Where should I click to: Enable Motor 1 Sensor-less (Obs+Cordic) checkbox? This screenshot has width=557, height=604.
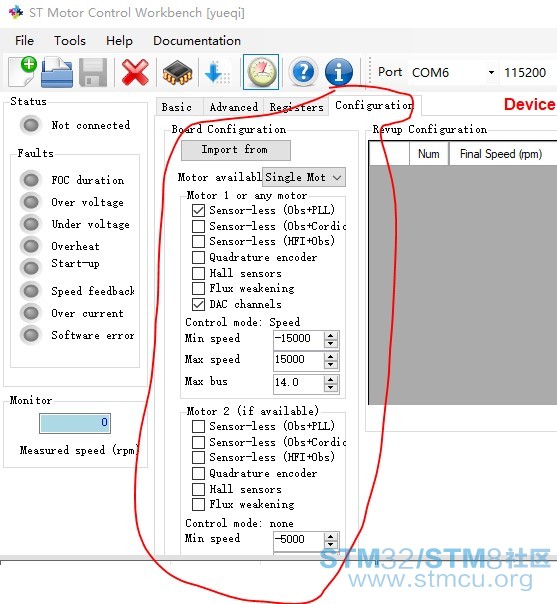198,226
